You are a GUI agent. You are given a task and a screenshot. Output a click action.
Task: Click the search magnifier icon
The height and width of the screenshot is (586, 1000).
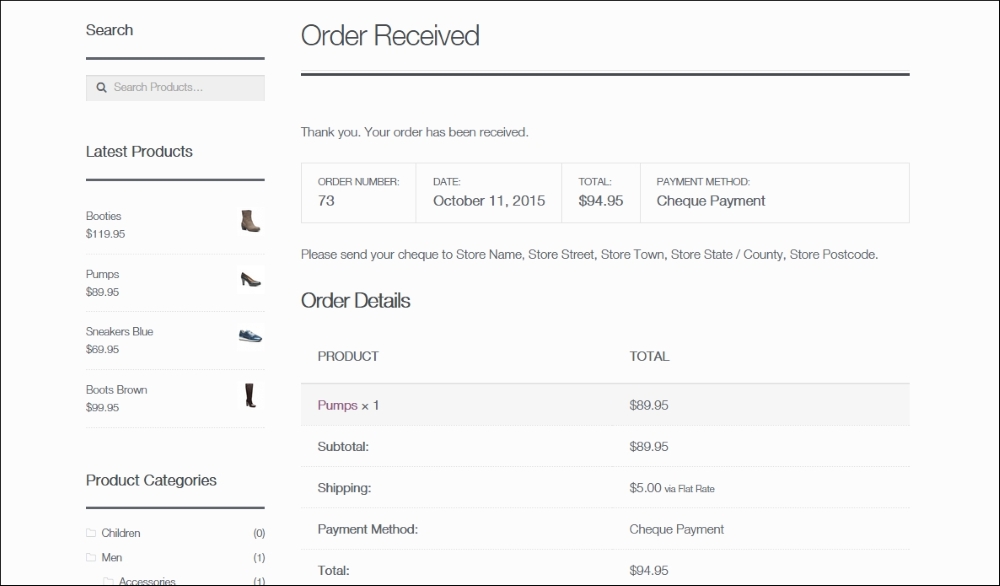(x=101, y=87)
